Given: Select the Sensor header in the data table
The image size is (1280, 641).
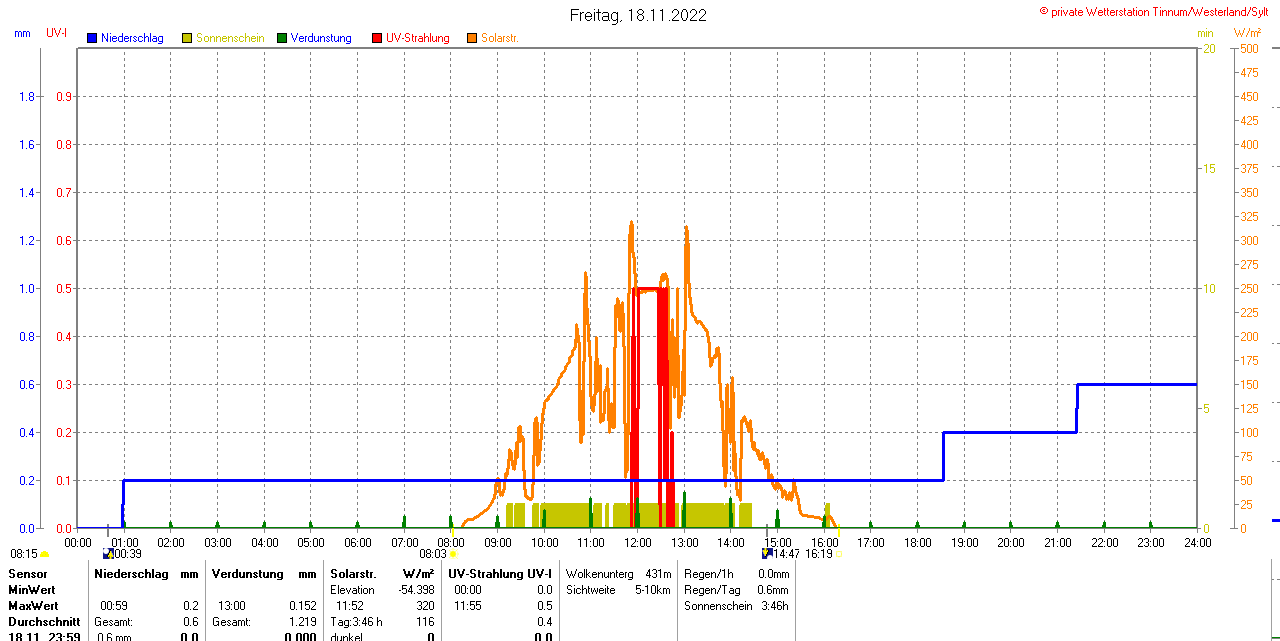Looking at the screenshot, I should [x=26, y=574].
